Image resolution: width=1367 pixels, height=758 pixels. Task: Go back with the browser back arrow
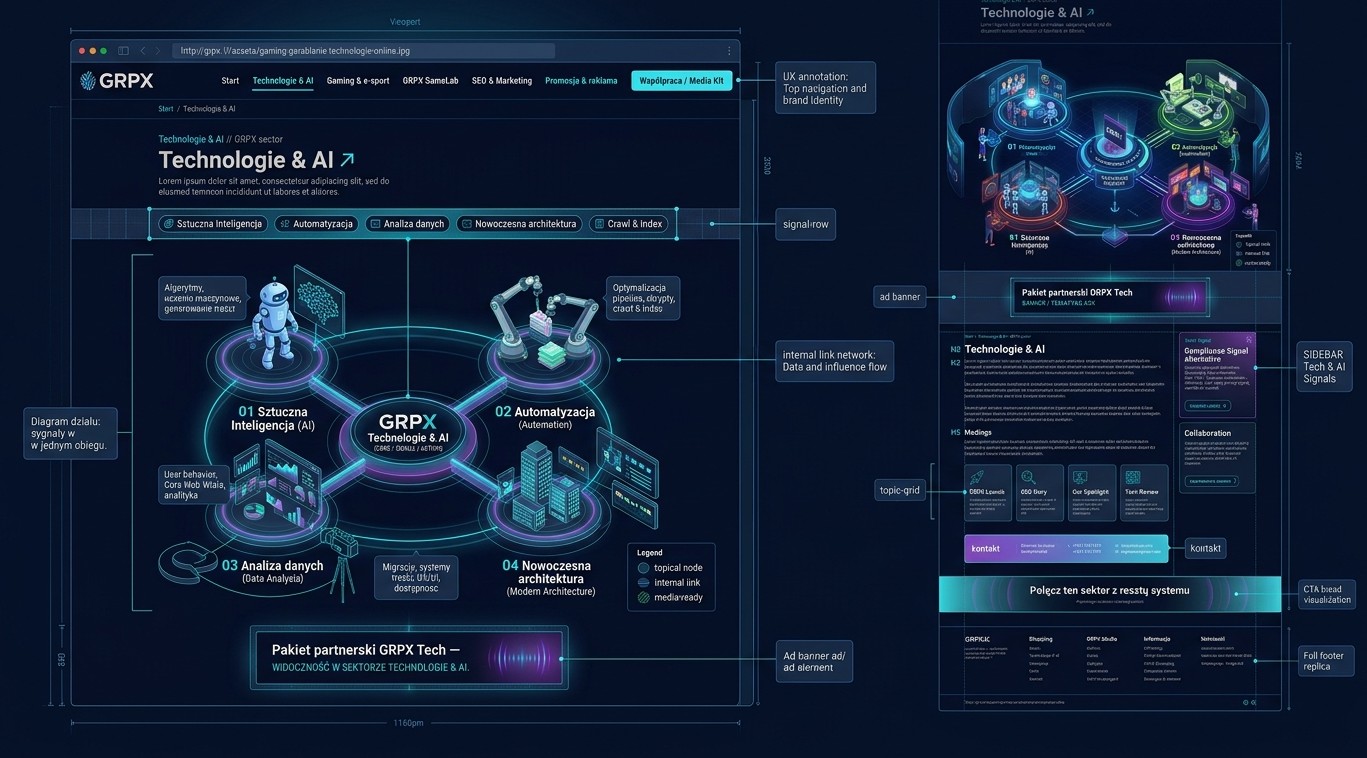point(143,50)
